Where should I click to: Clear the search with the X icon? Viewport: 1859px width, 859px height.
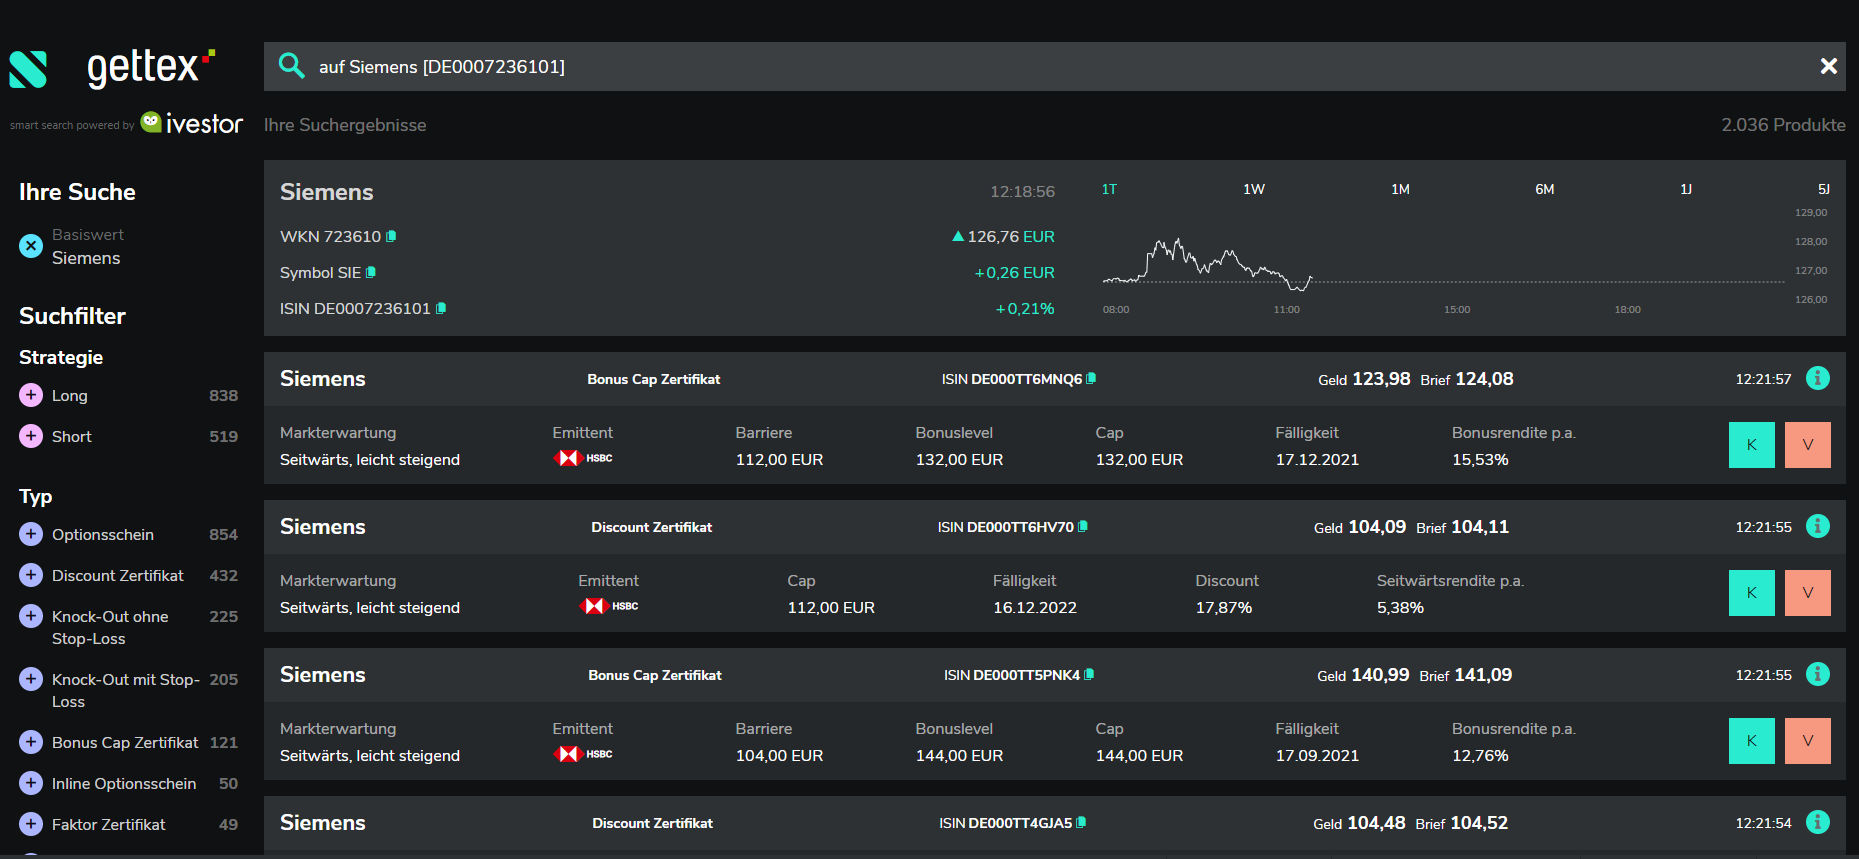[x=1828, y=66]
